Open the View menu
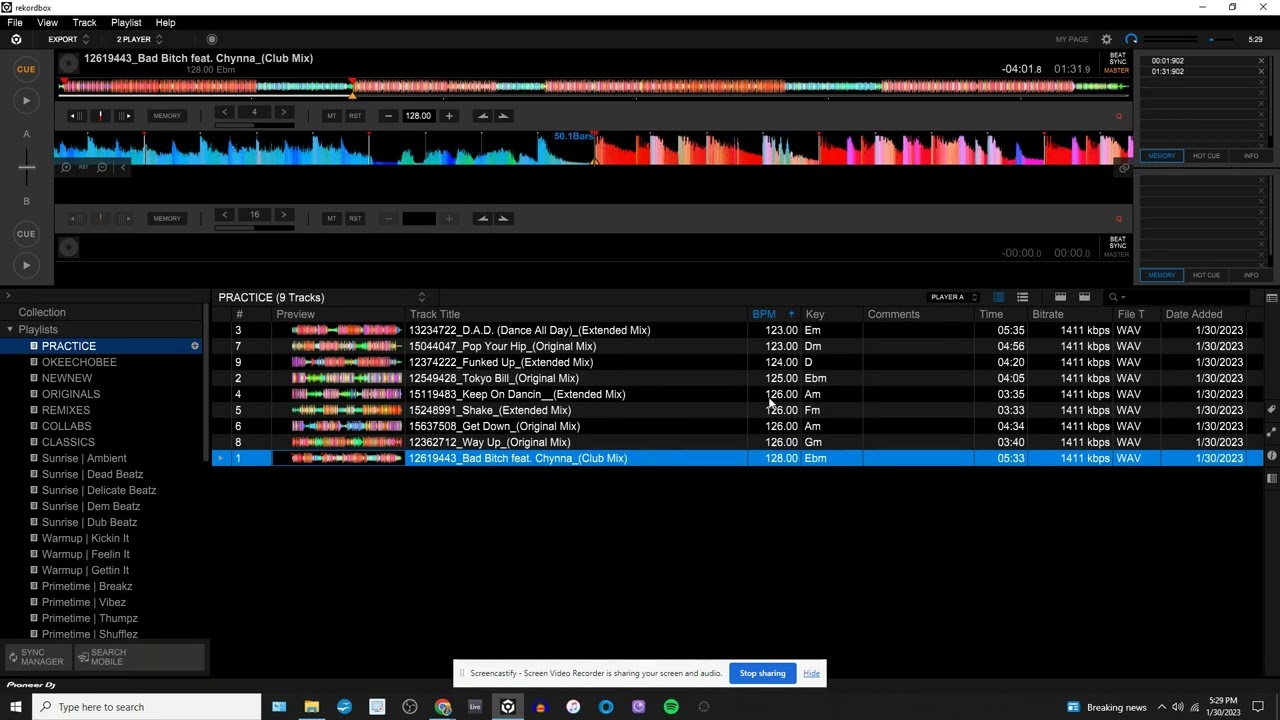This screenshot has width=1280, height=720. 47,22
